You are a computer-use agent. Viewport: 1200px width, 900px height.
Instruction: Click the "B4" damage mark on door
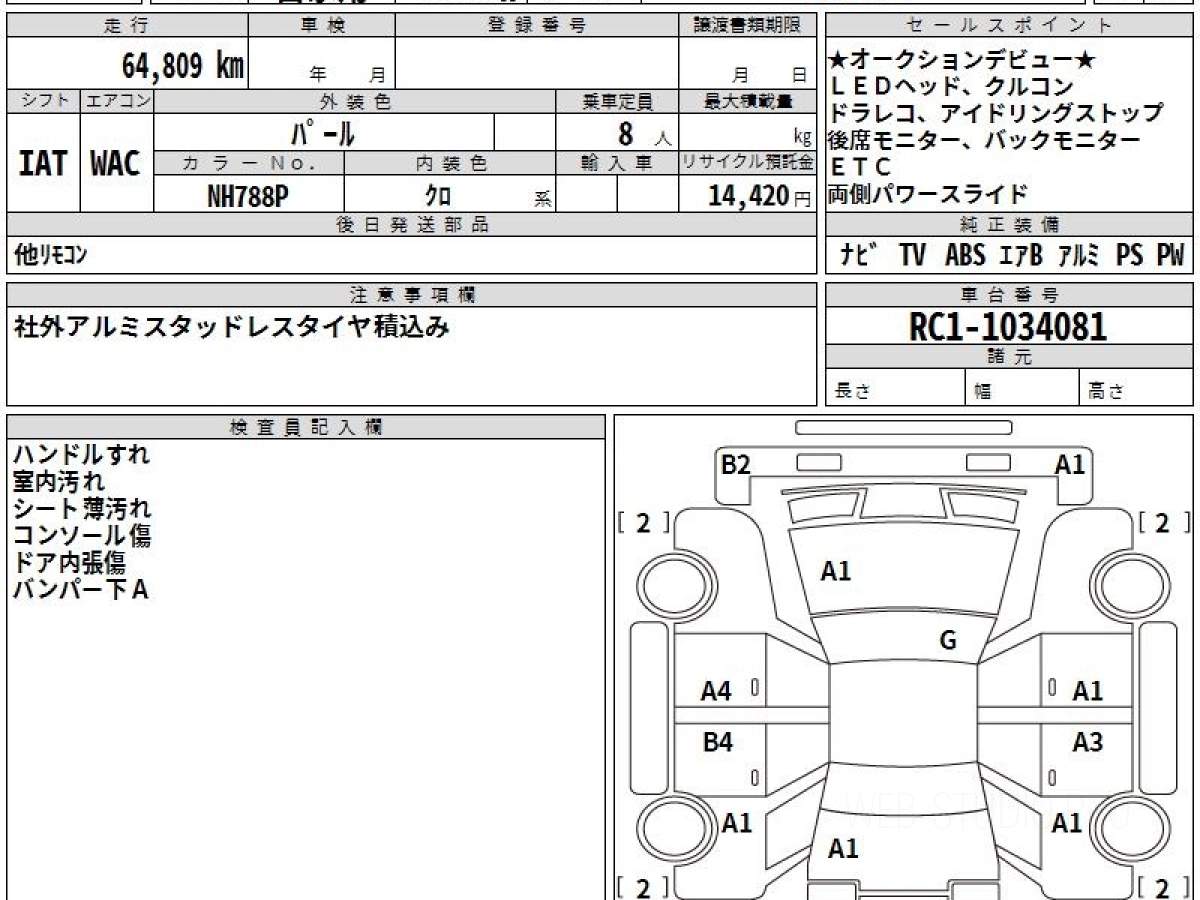point(717,742)
